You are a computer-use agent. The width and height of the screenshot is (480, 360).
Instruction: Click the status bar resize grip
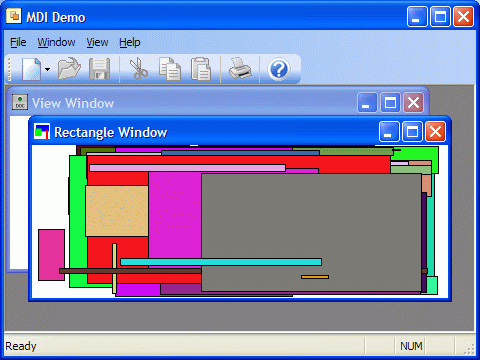pyautogui.click(x=469, y=349)
